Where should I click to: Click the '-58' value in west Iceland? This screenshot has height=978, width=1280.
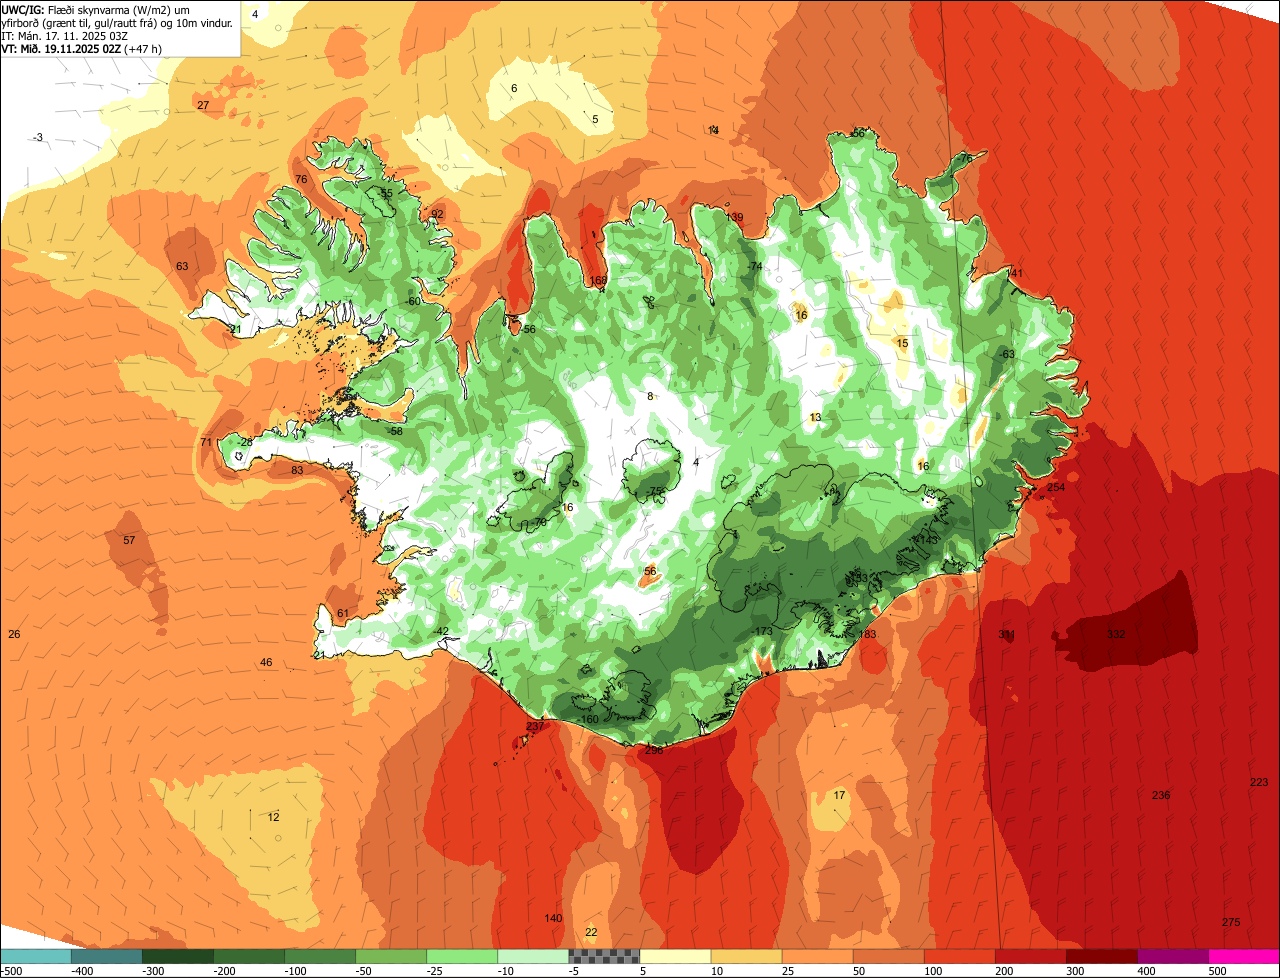396,431
